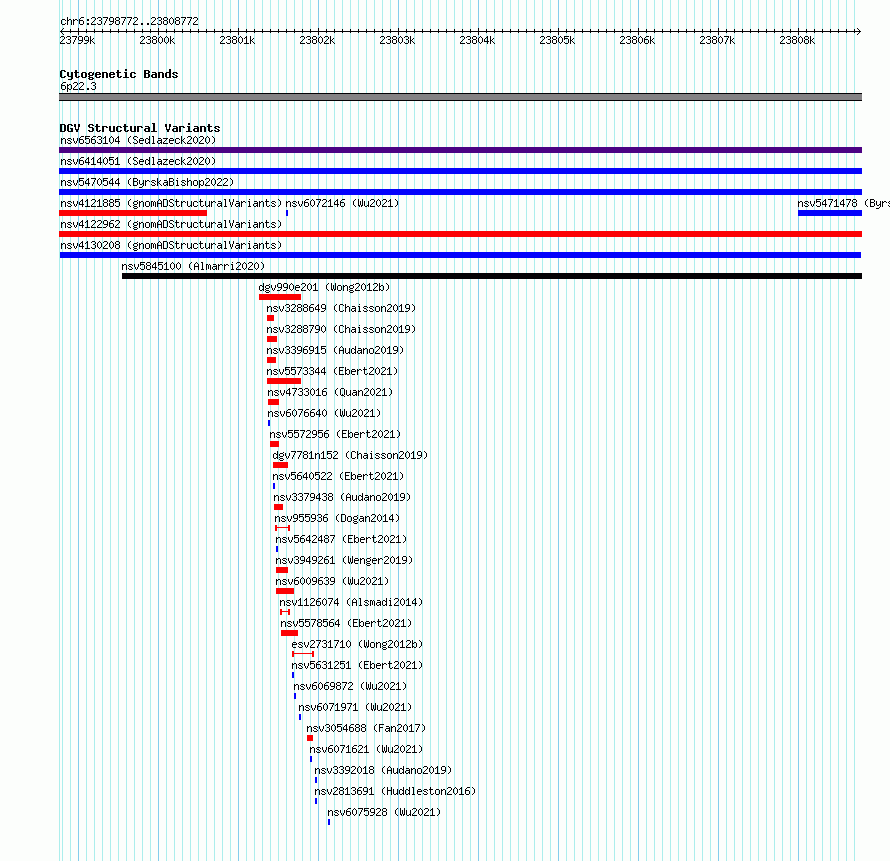The image size is (890, 861).
Task: Click nsv3054688 (Fan2017) label
Action: click(x=366, y=728)
